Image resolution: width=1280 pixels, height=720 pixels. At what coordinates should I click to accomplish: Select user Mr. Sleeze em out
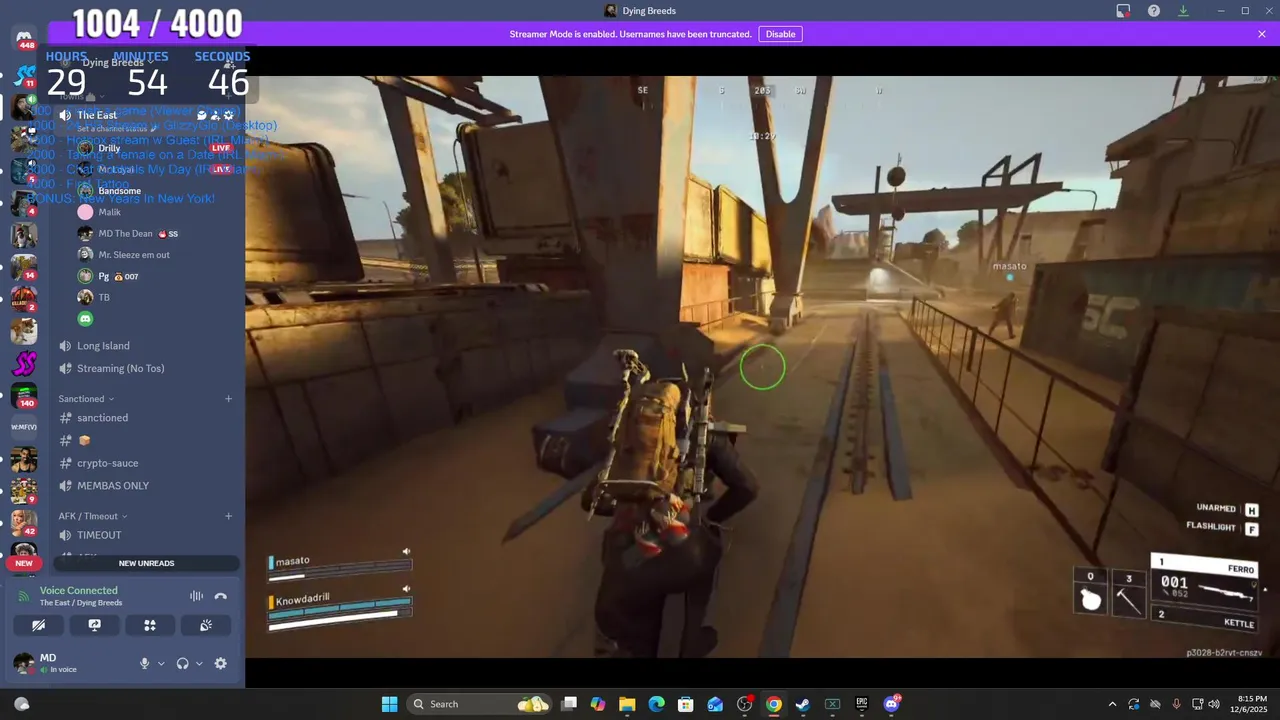[134, 255]
